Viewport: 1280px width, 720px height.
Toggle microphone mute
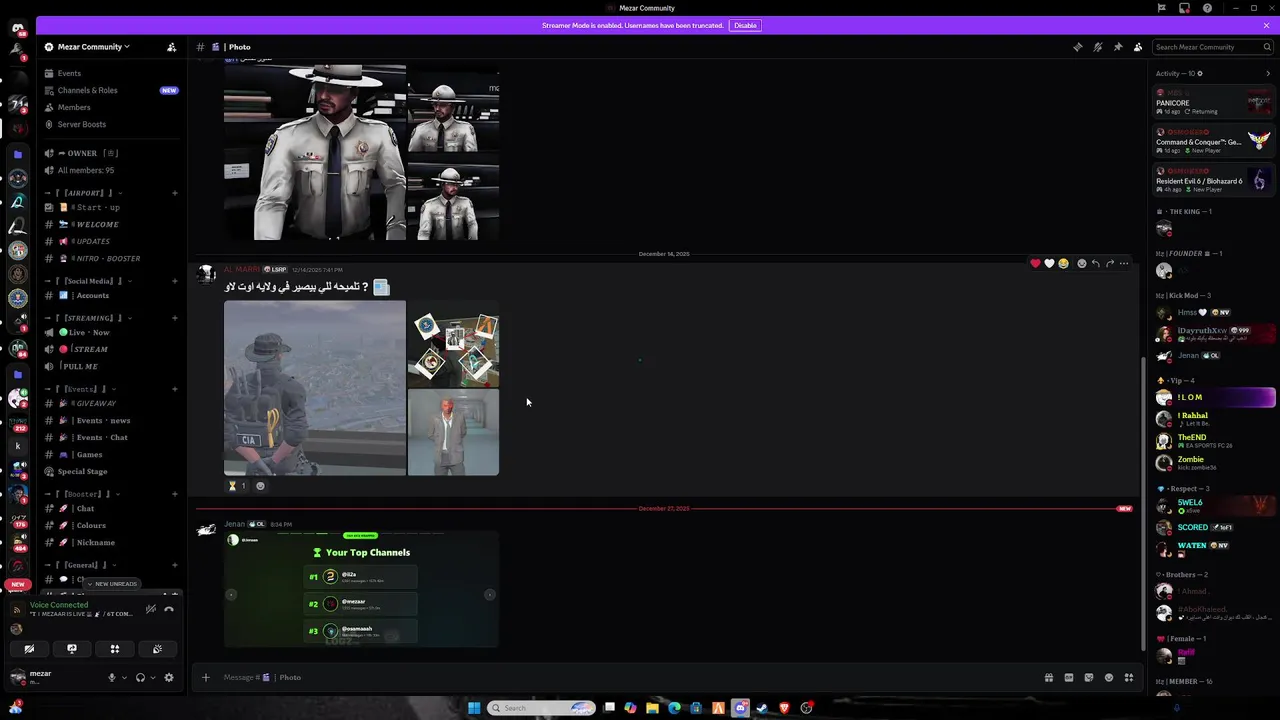coord(112,677)
